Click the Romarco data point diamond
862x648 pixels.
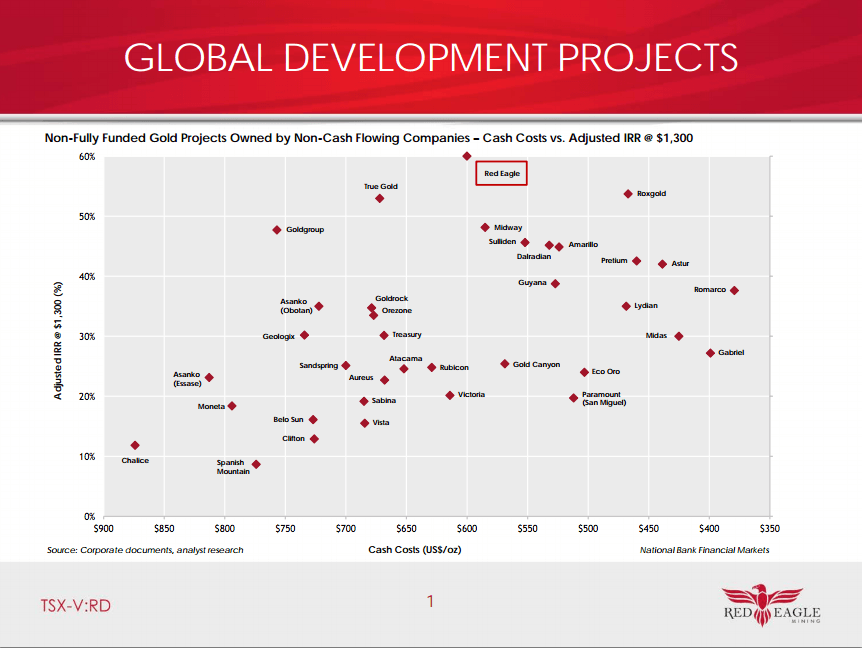(x=734, y=290)
